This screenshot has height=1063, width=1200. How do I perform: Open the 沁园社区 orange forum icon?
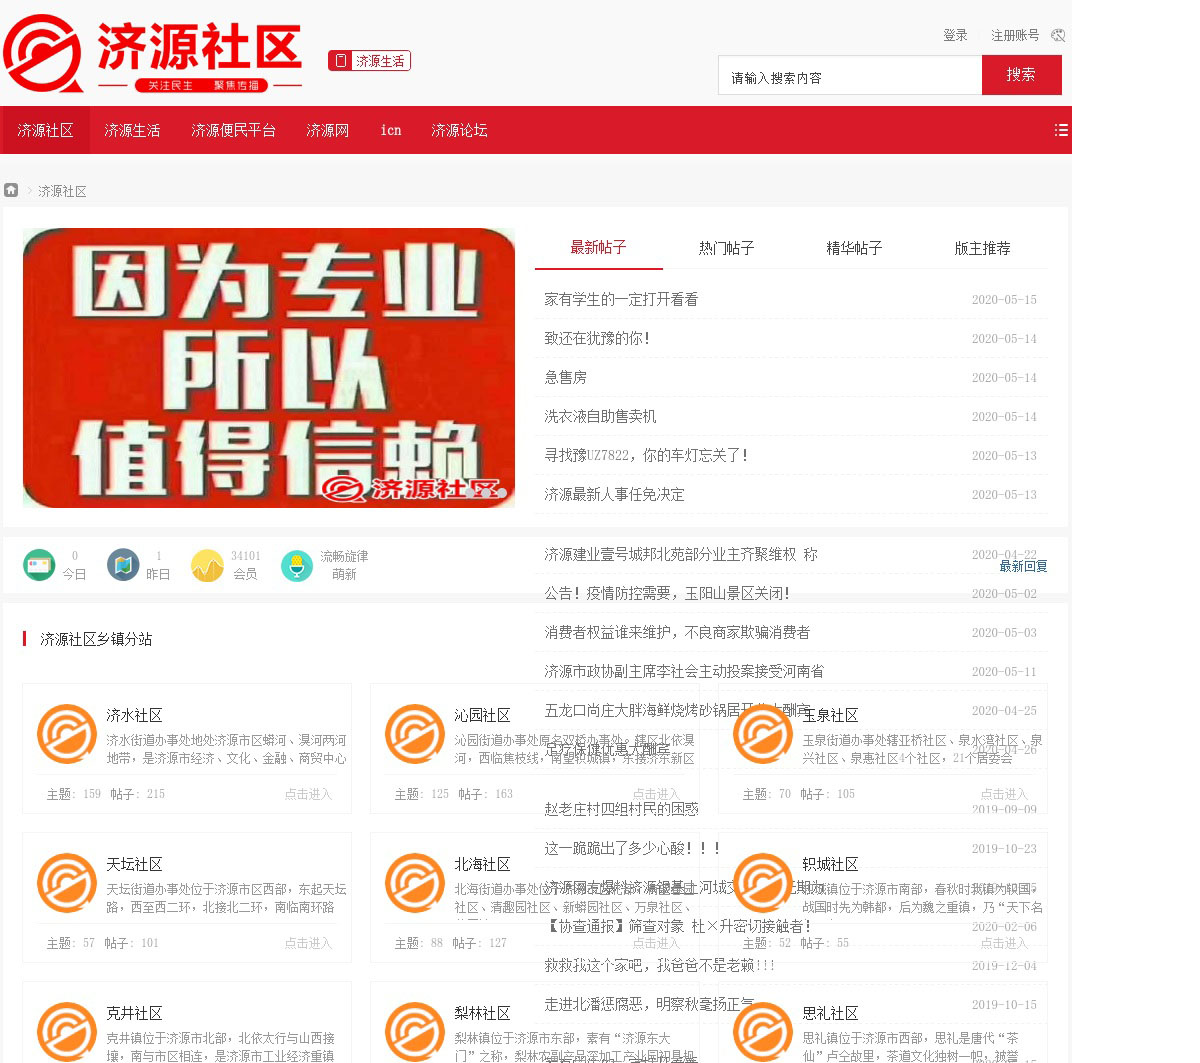pos(415,734)
